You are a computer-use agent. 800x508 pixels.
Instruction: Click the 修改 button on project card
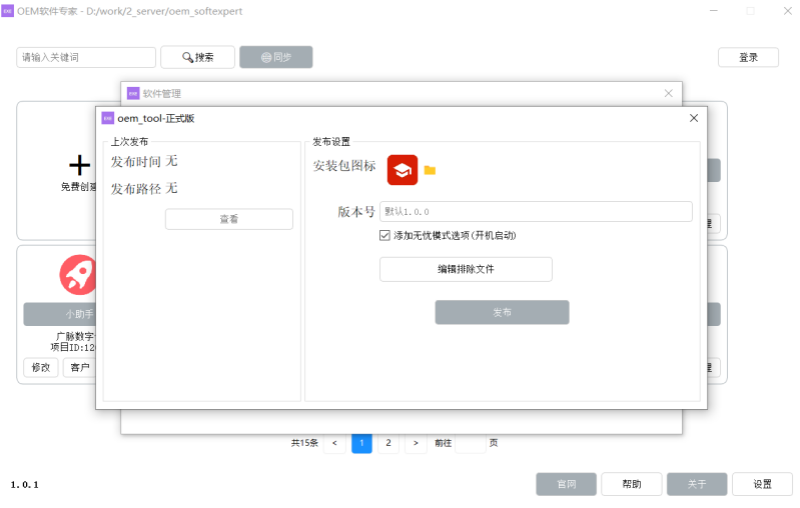(x=41, y=367)
